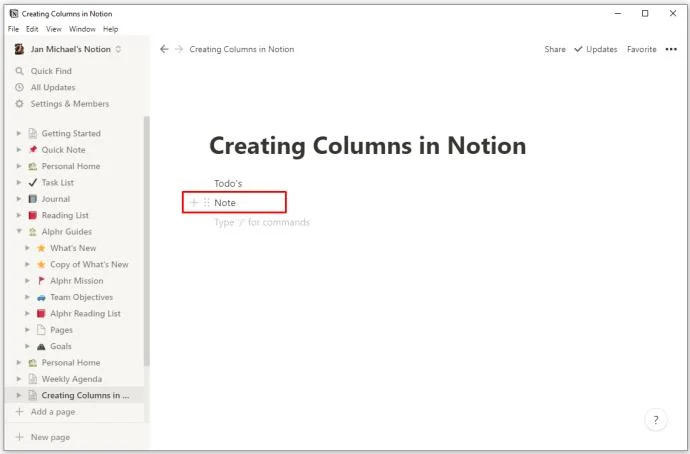Expand the Quick Note page toggle
The image size is (690, 454).
18,150
